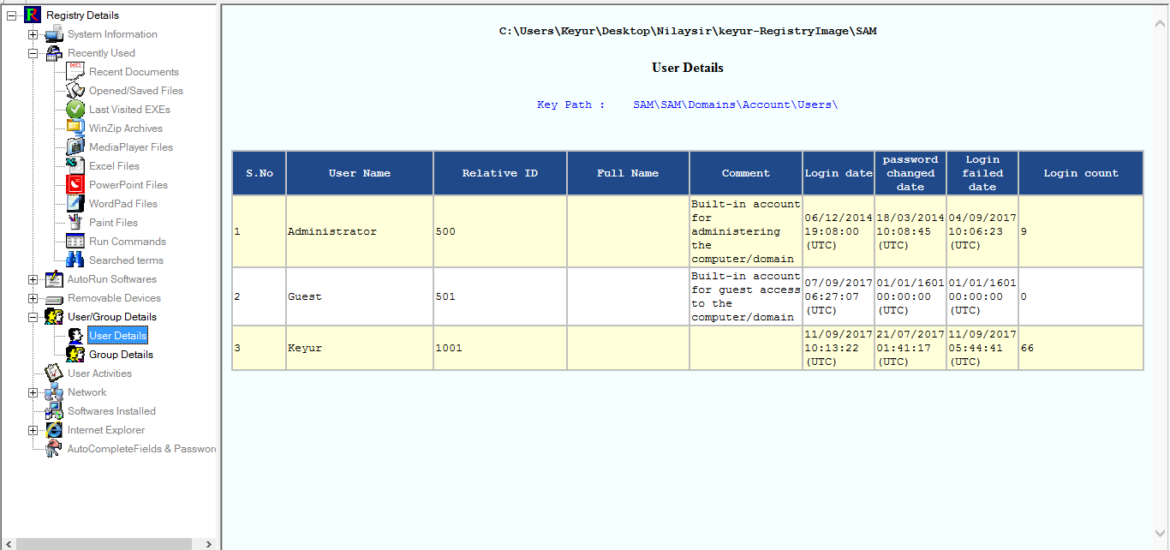This screenshot has width=1170, height=550.
Task: Click the User Details person icon
Action: [x=76, y=336]
